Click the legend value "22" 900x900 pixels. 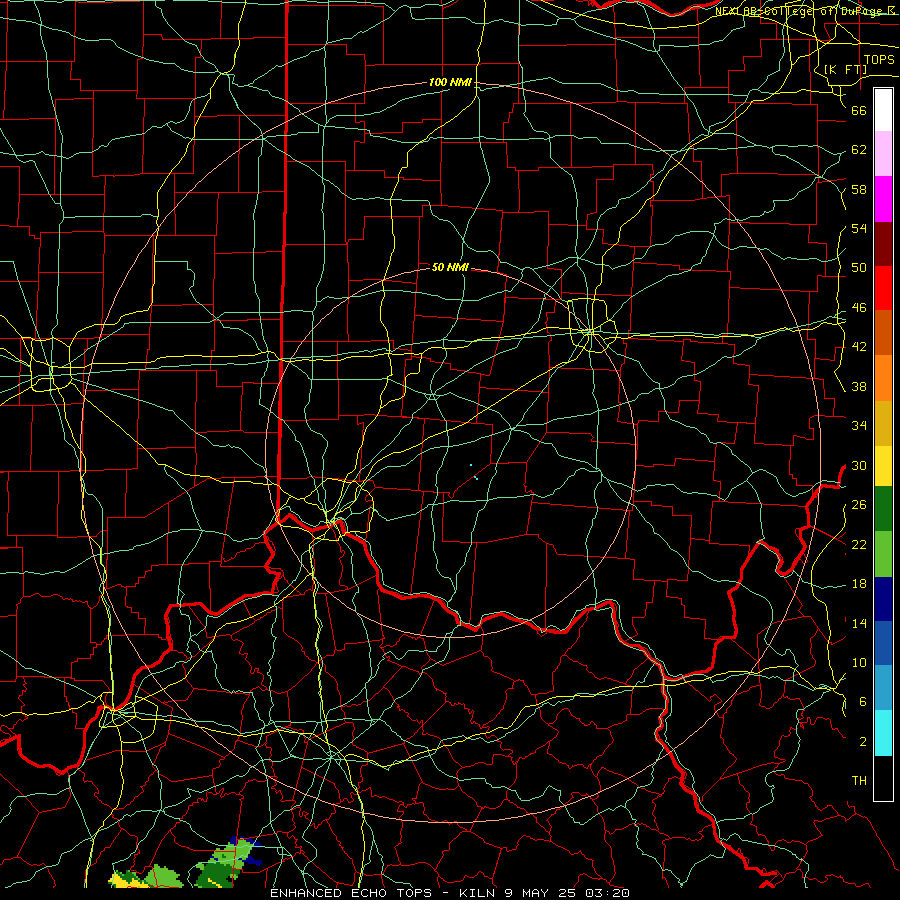tap(859, 544)
